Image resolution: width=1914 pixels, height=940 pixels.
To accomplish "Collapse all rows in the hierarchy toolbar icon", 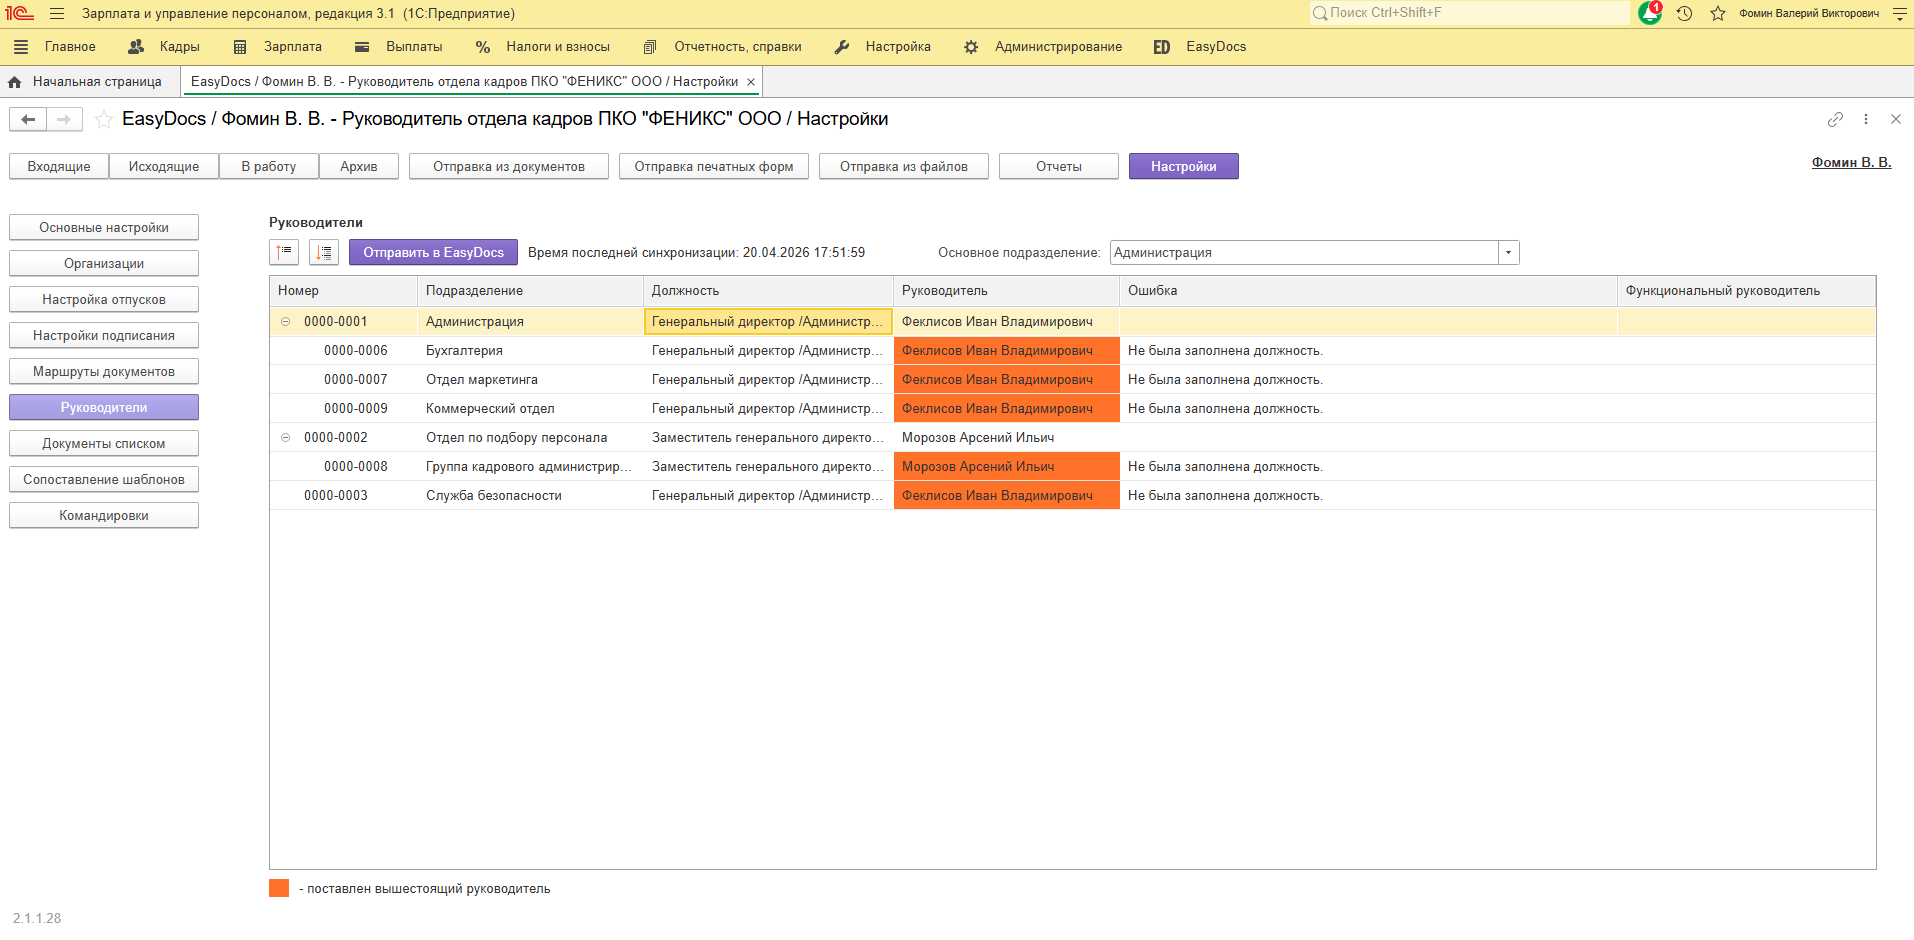I will (x=284, y=253).
